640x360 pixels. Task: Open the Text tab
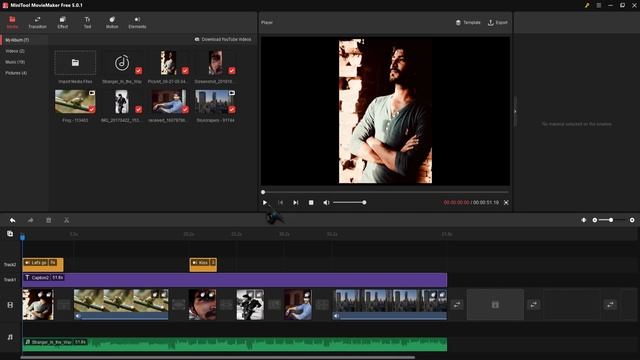coord(87,22)
